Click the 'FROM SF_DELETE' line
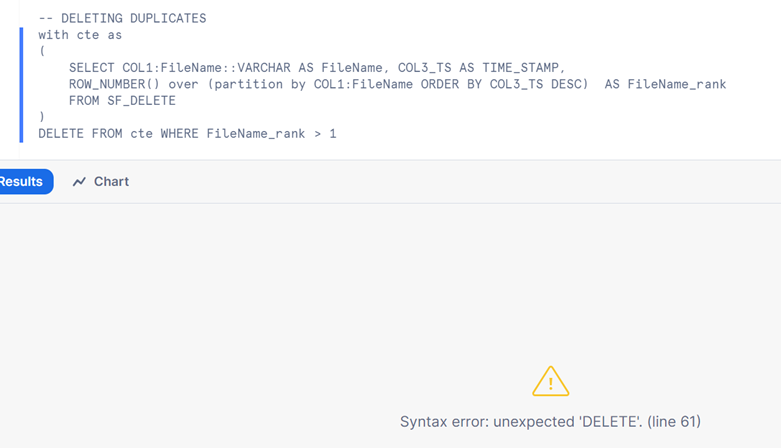 (122, 101)
